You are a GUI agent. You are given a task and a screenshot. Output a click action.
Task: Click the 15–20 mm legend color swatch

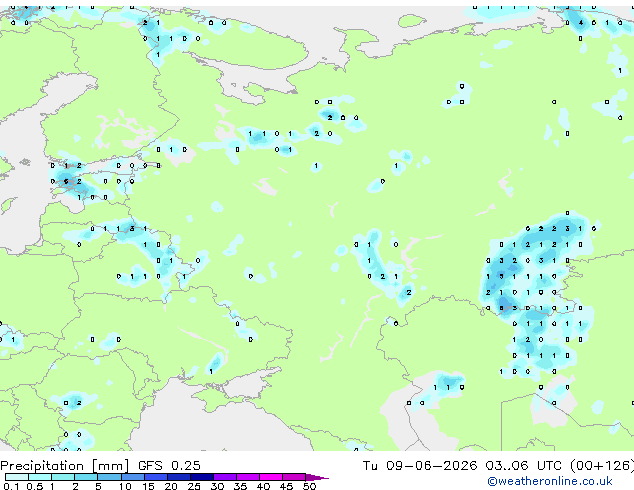(x=155, y=477)
